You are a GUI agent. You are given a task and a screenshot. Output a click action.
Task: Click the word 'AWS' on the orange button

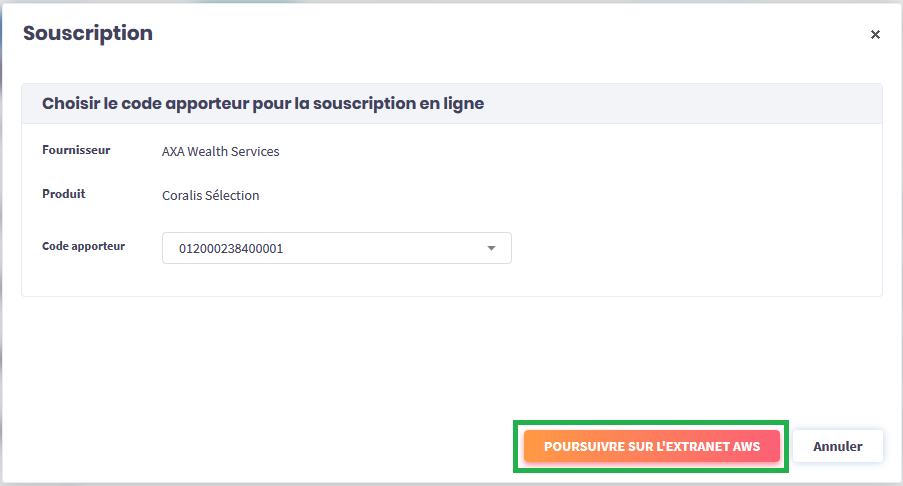746,447
